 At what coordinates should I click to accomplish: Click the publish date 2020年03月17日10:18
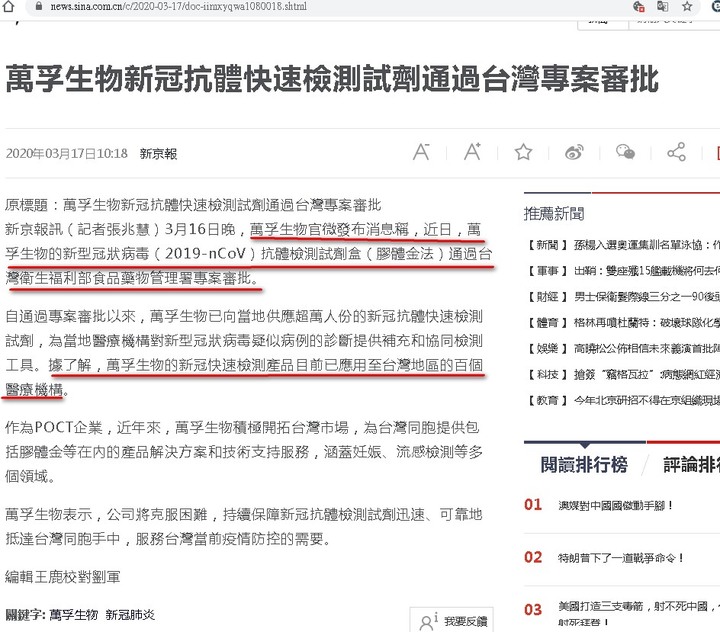(67, 153)
